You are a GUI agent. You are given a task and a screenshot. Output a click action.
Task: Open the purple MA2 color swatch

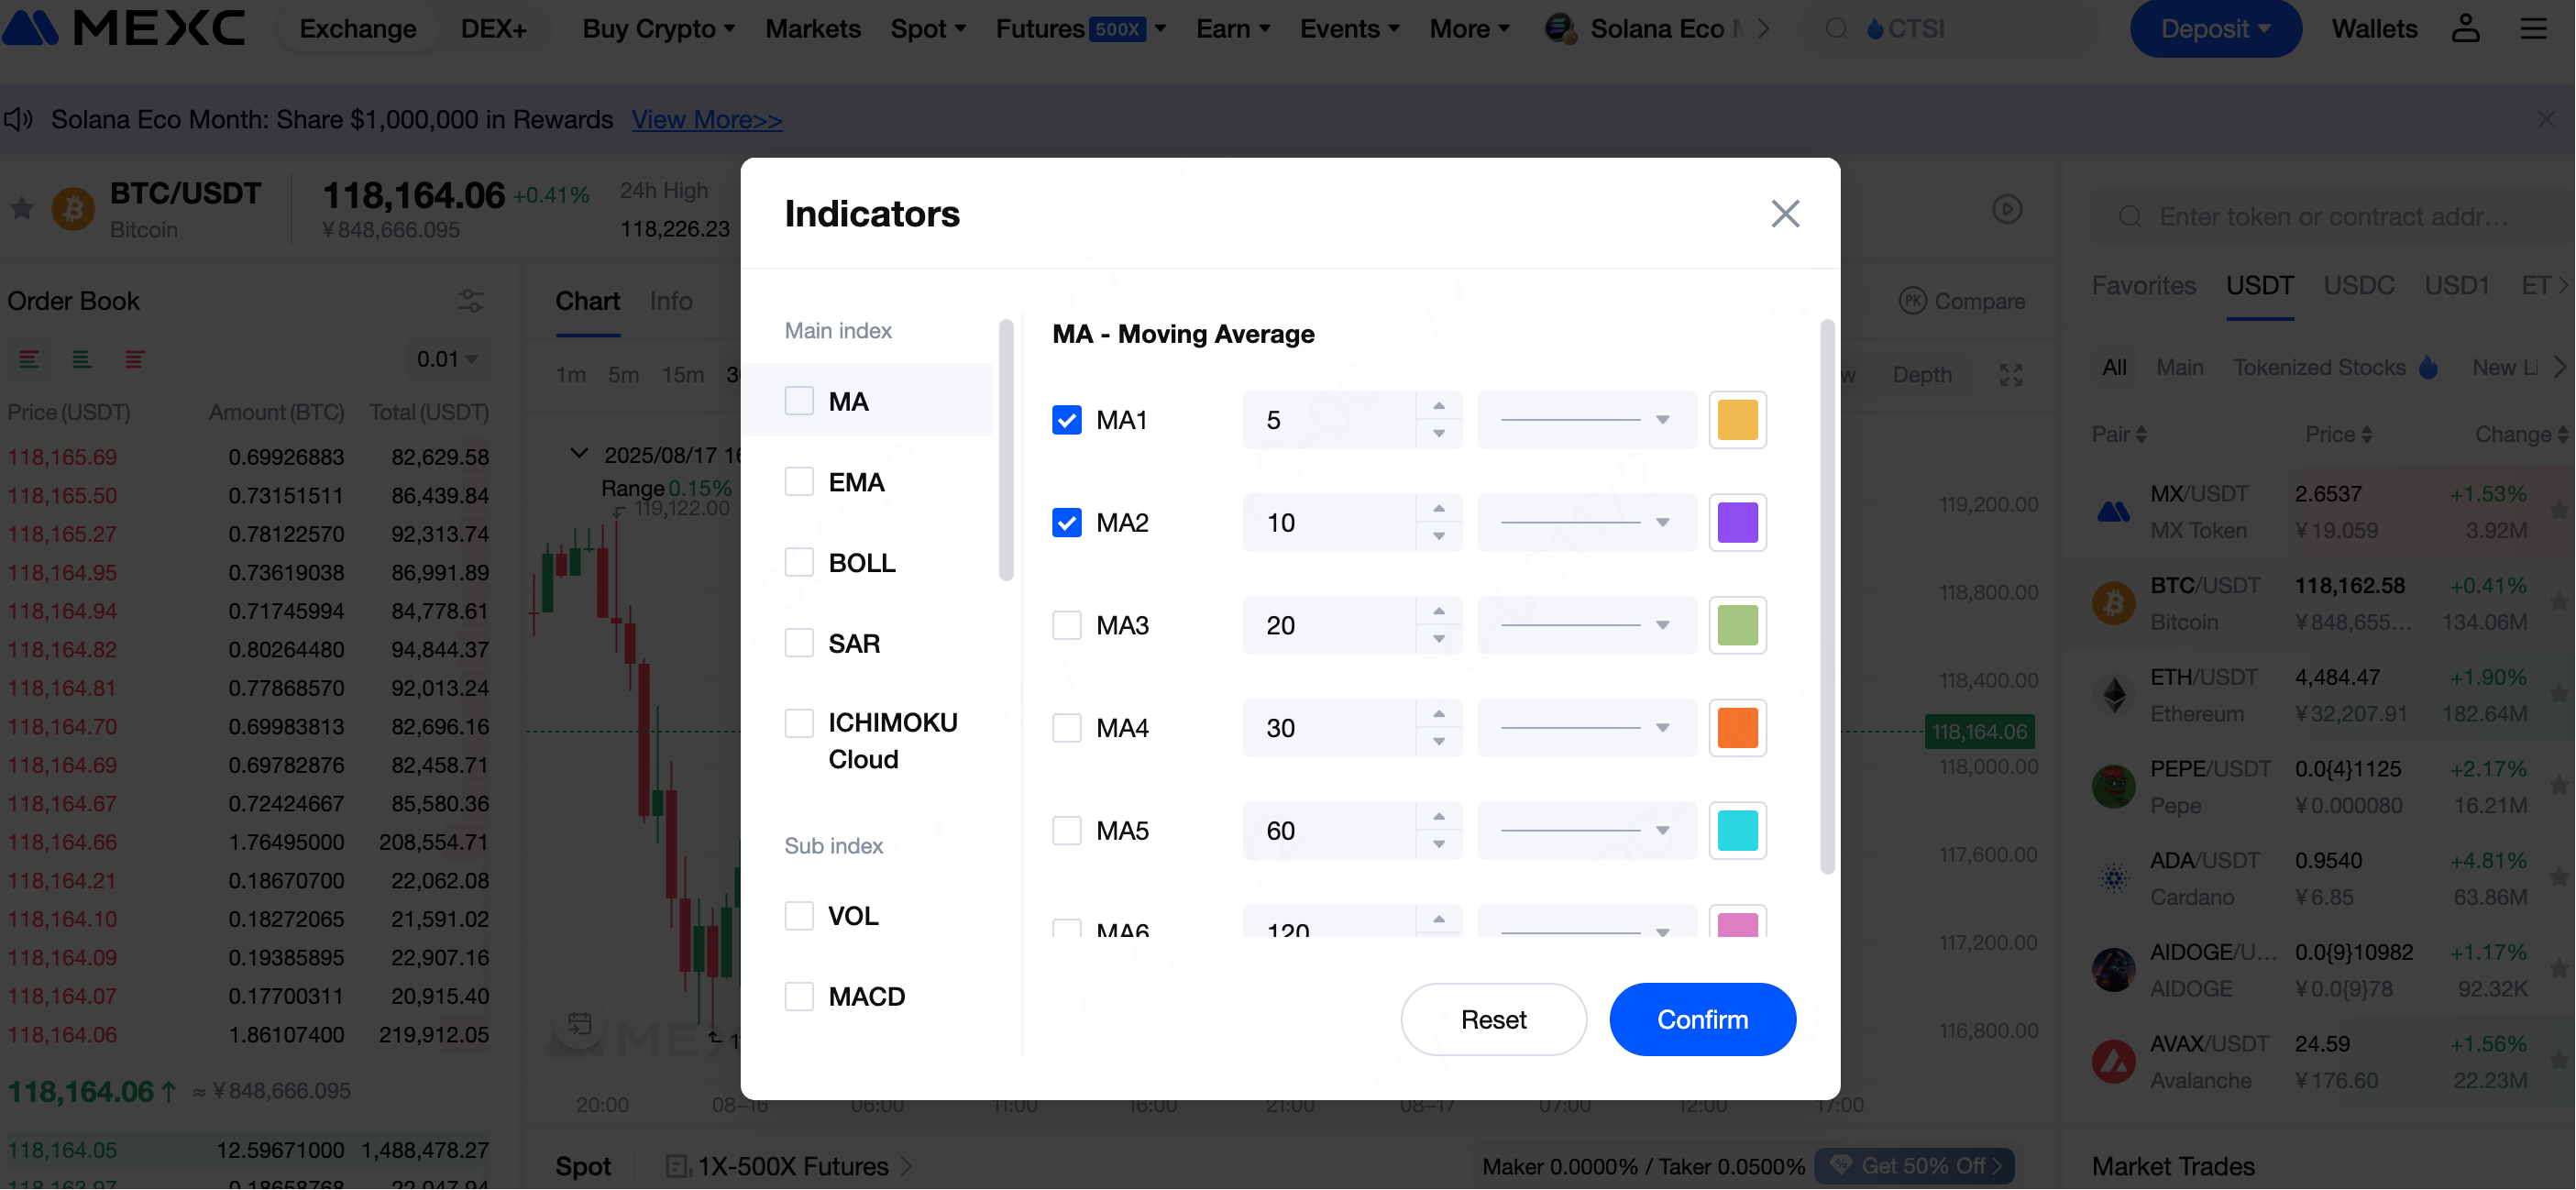pyautogui.click(x=1737, y=522)
